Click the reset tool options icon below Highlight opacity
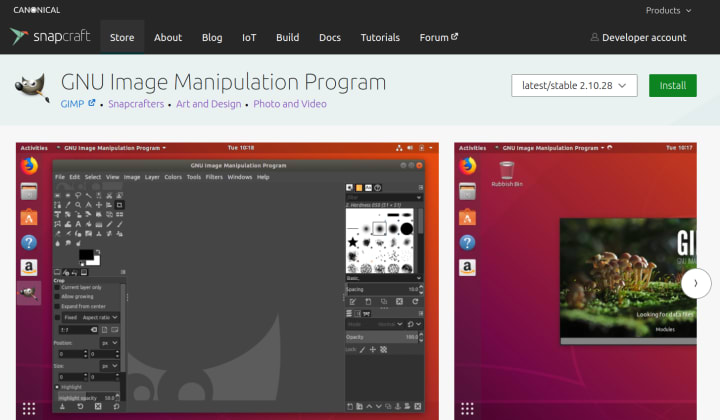 [116, 407]
